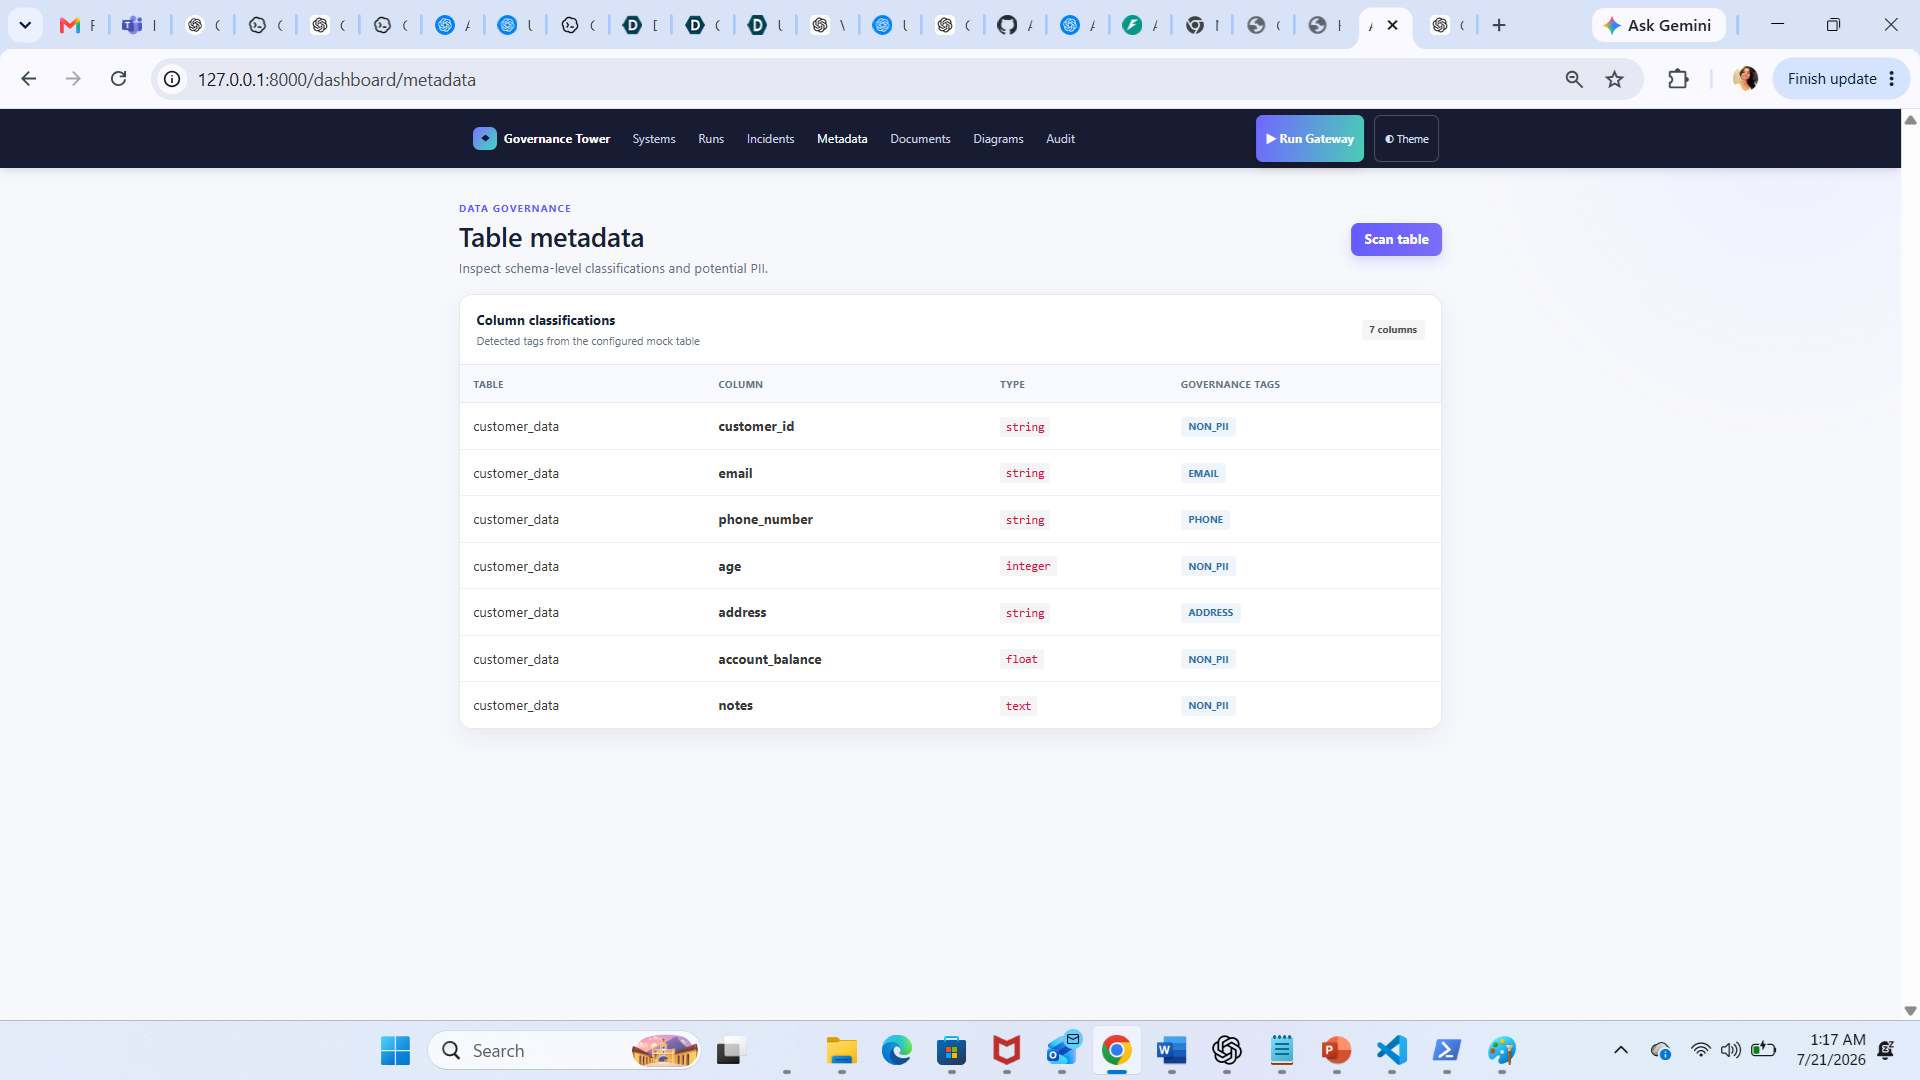Launch Visual Studio Code from taskbar
Viewport: 1920px width, 1080px height.
1392,1050
